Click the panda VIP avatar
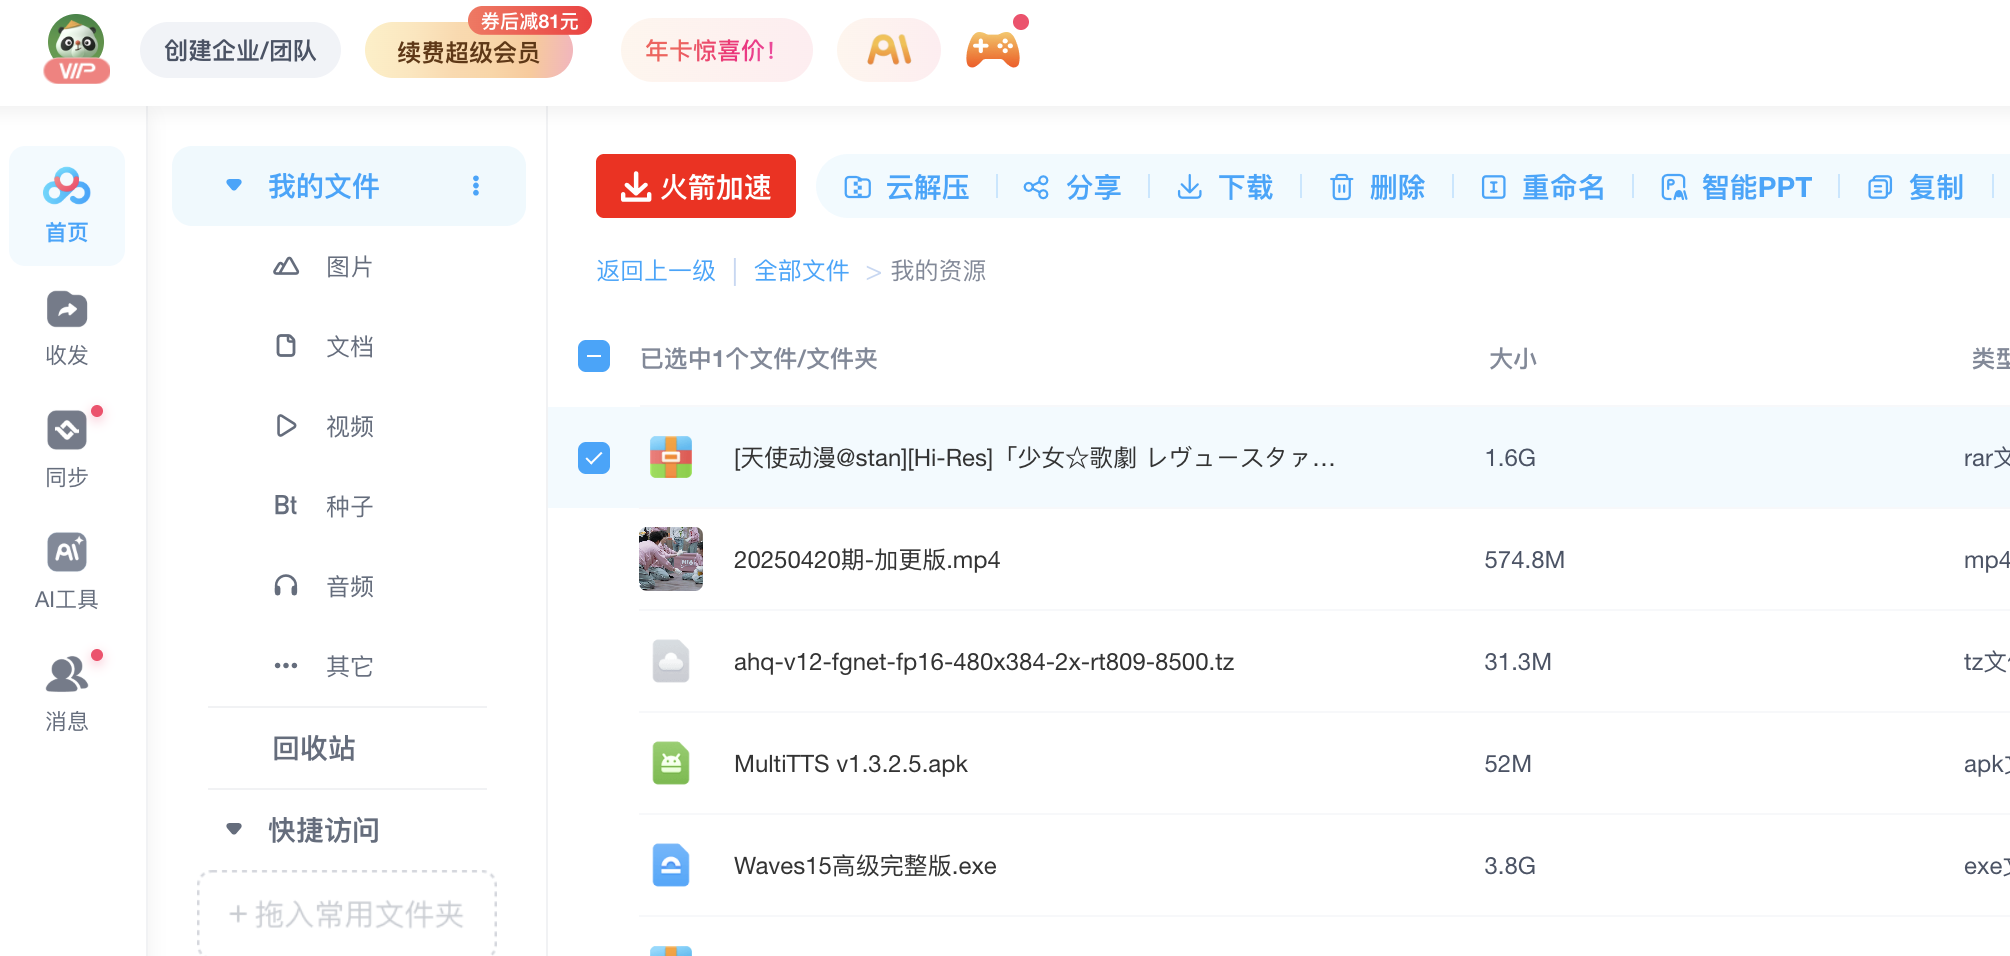The height and width of the screenshot is (956, 2010). [77, 49]
